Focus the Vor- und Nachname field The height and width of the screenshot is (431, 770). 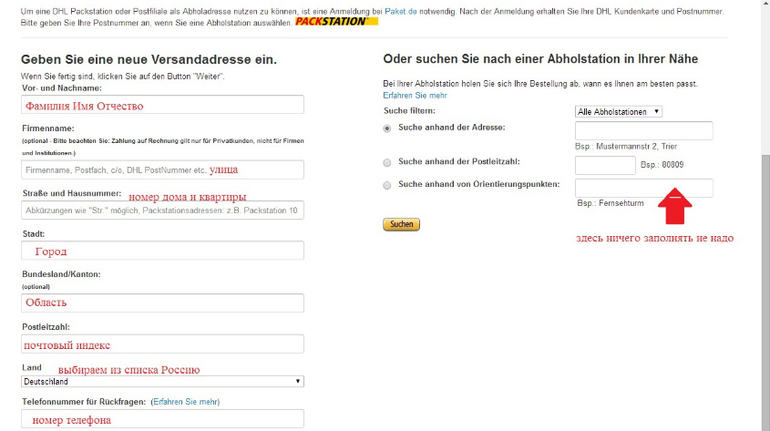(162, 105)
